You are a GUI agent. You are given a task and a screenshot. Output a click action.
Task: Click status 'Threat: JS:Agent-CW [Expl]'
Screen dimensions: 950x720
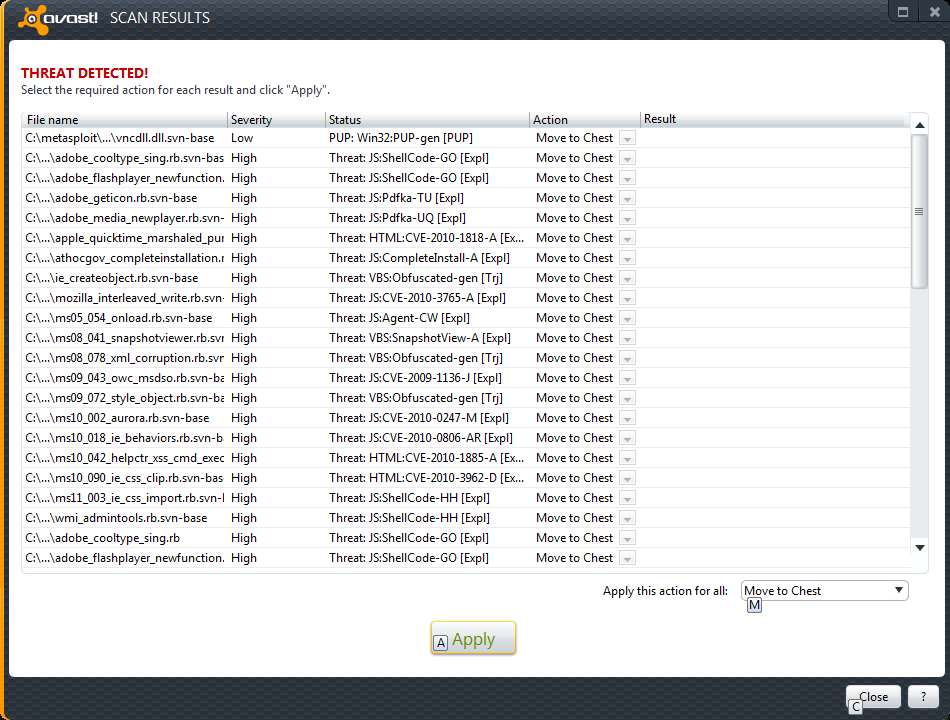(x=399, y=318)
